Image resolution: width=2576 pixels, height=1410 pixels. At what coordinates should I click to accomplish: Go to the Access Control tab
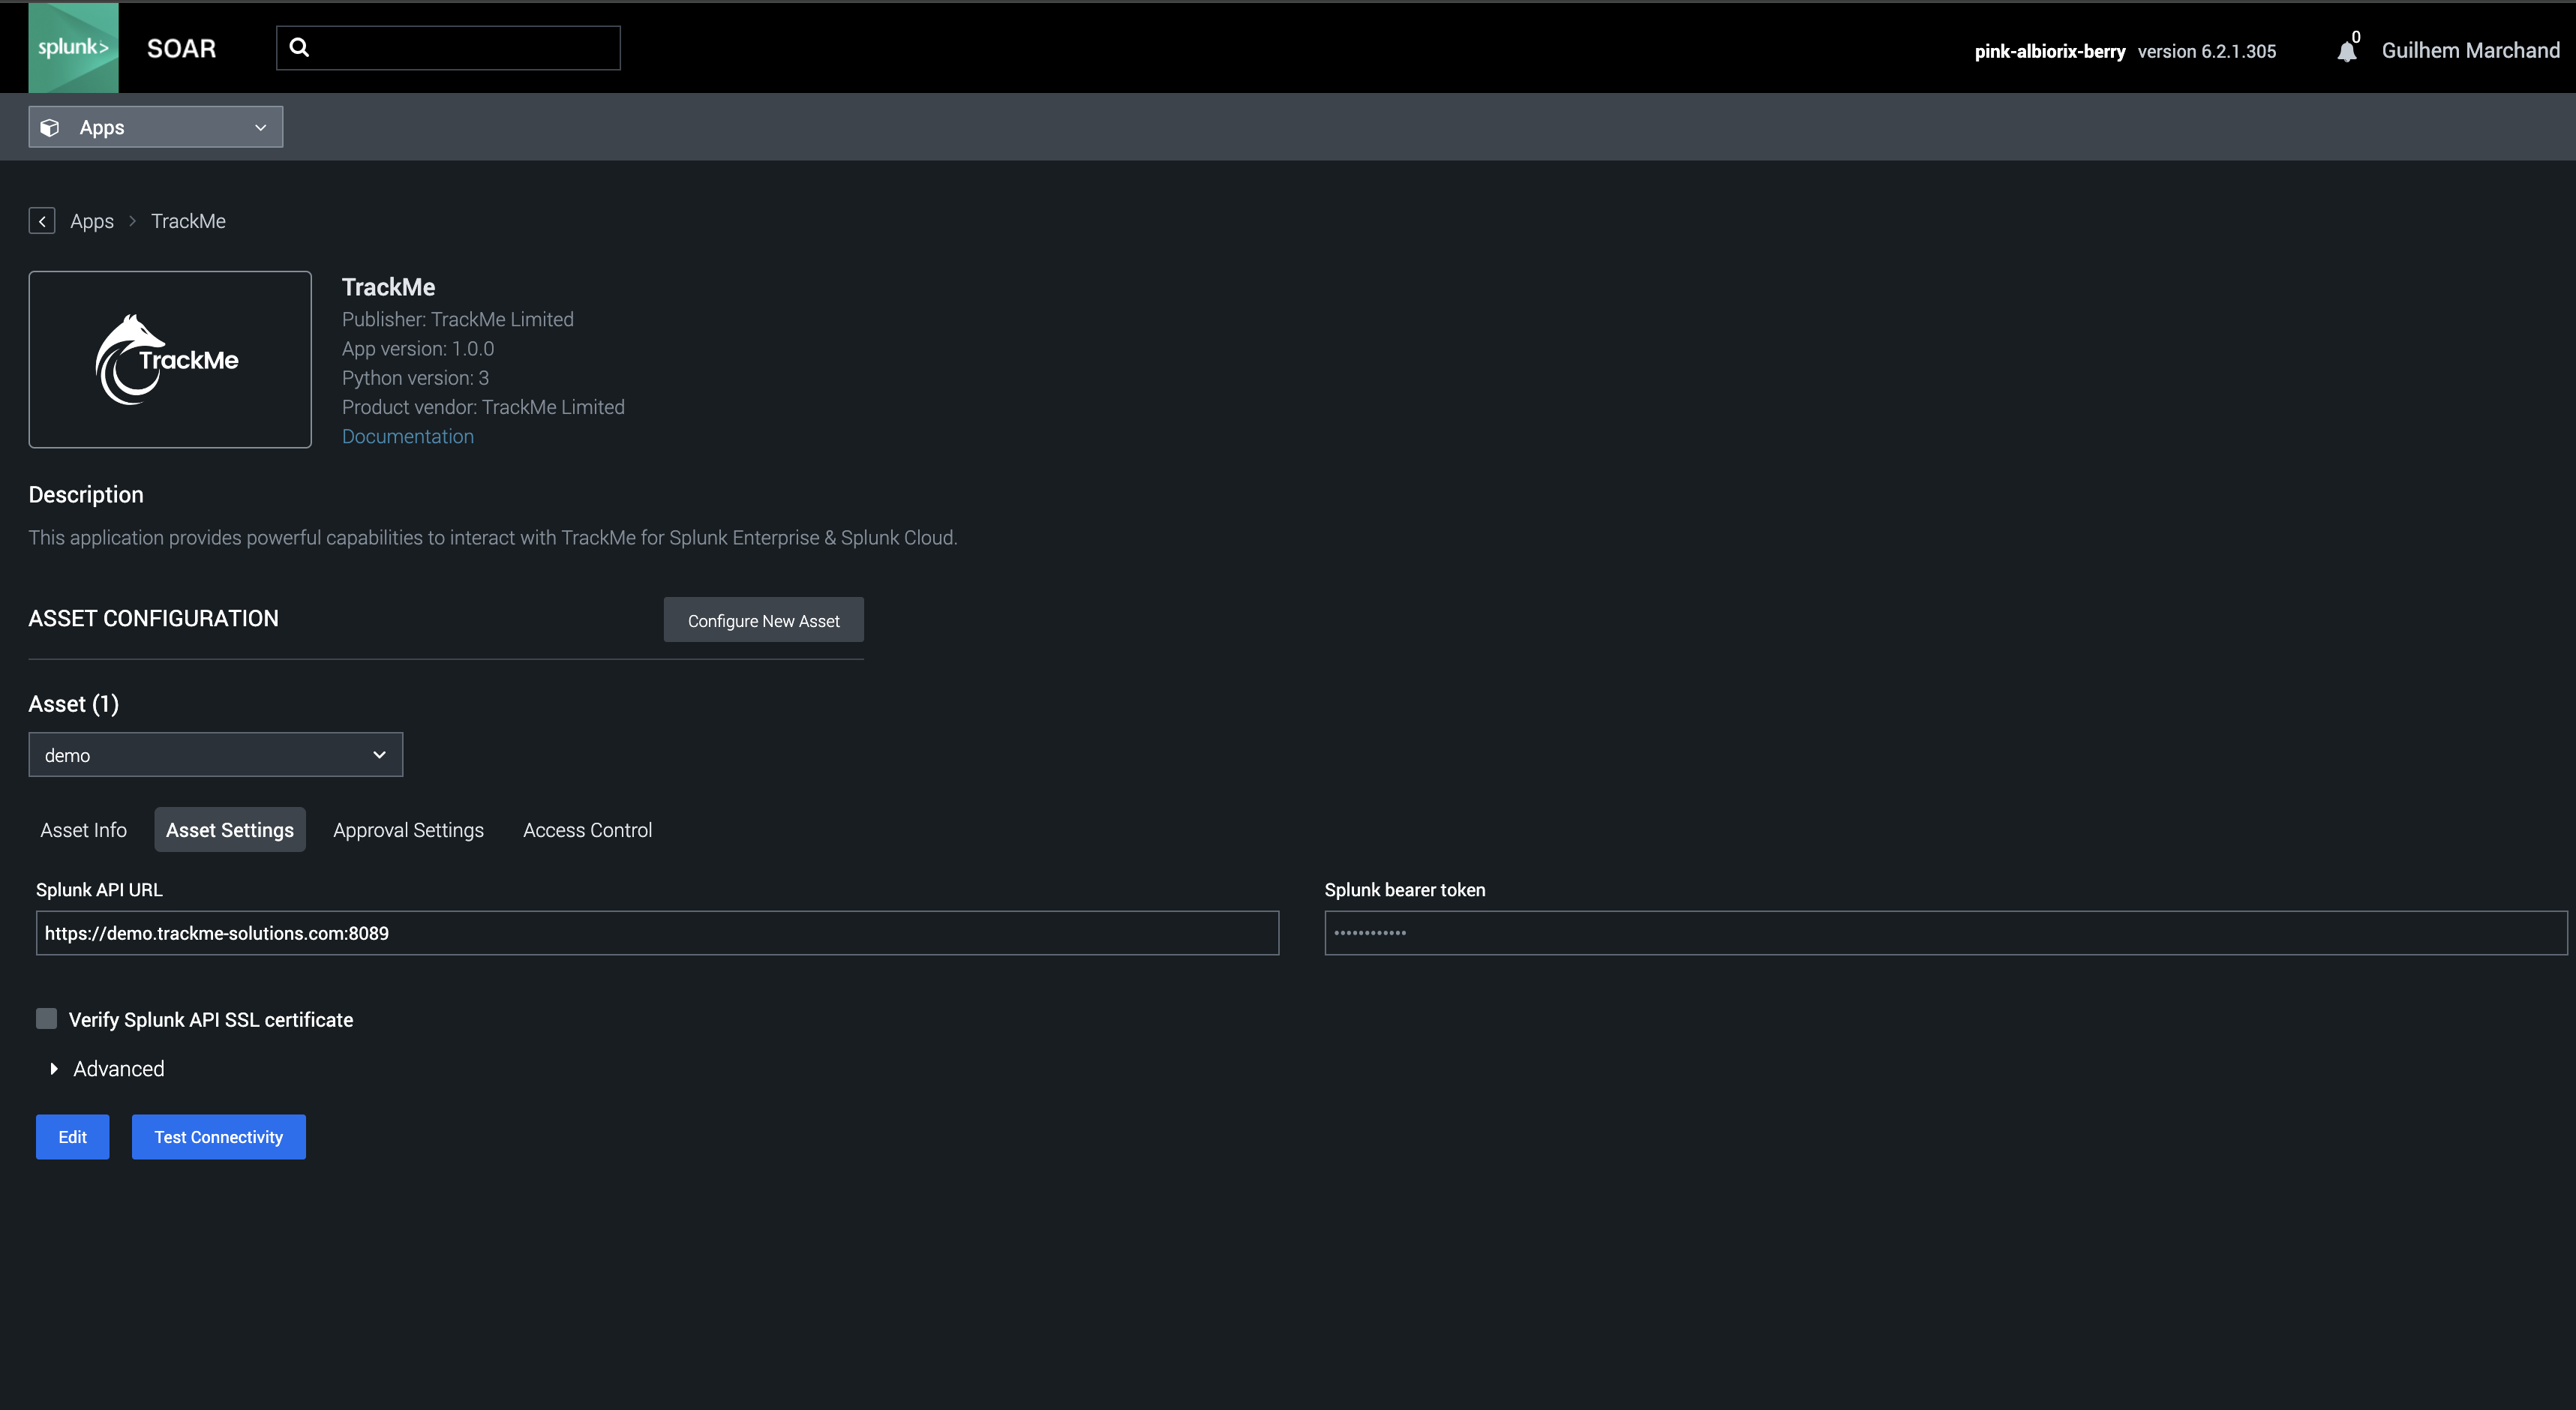[x=588, y=830]
